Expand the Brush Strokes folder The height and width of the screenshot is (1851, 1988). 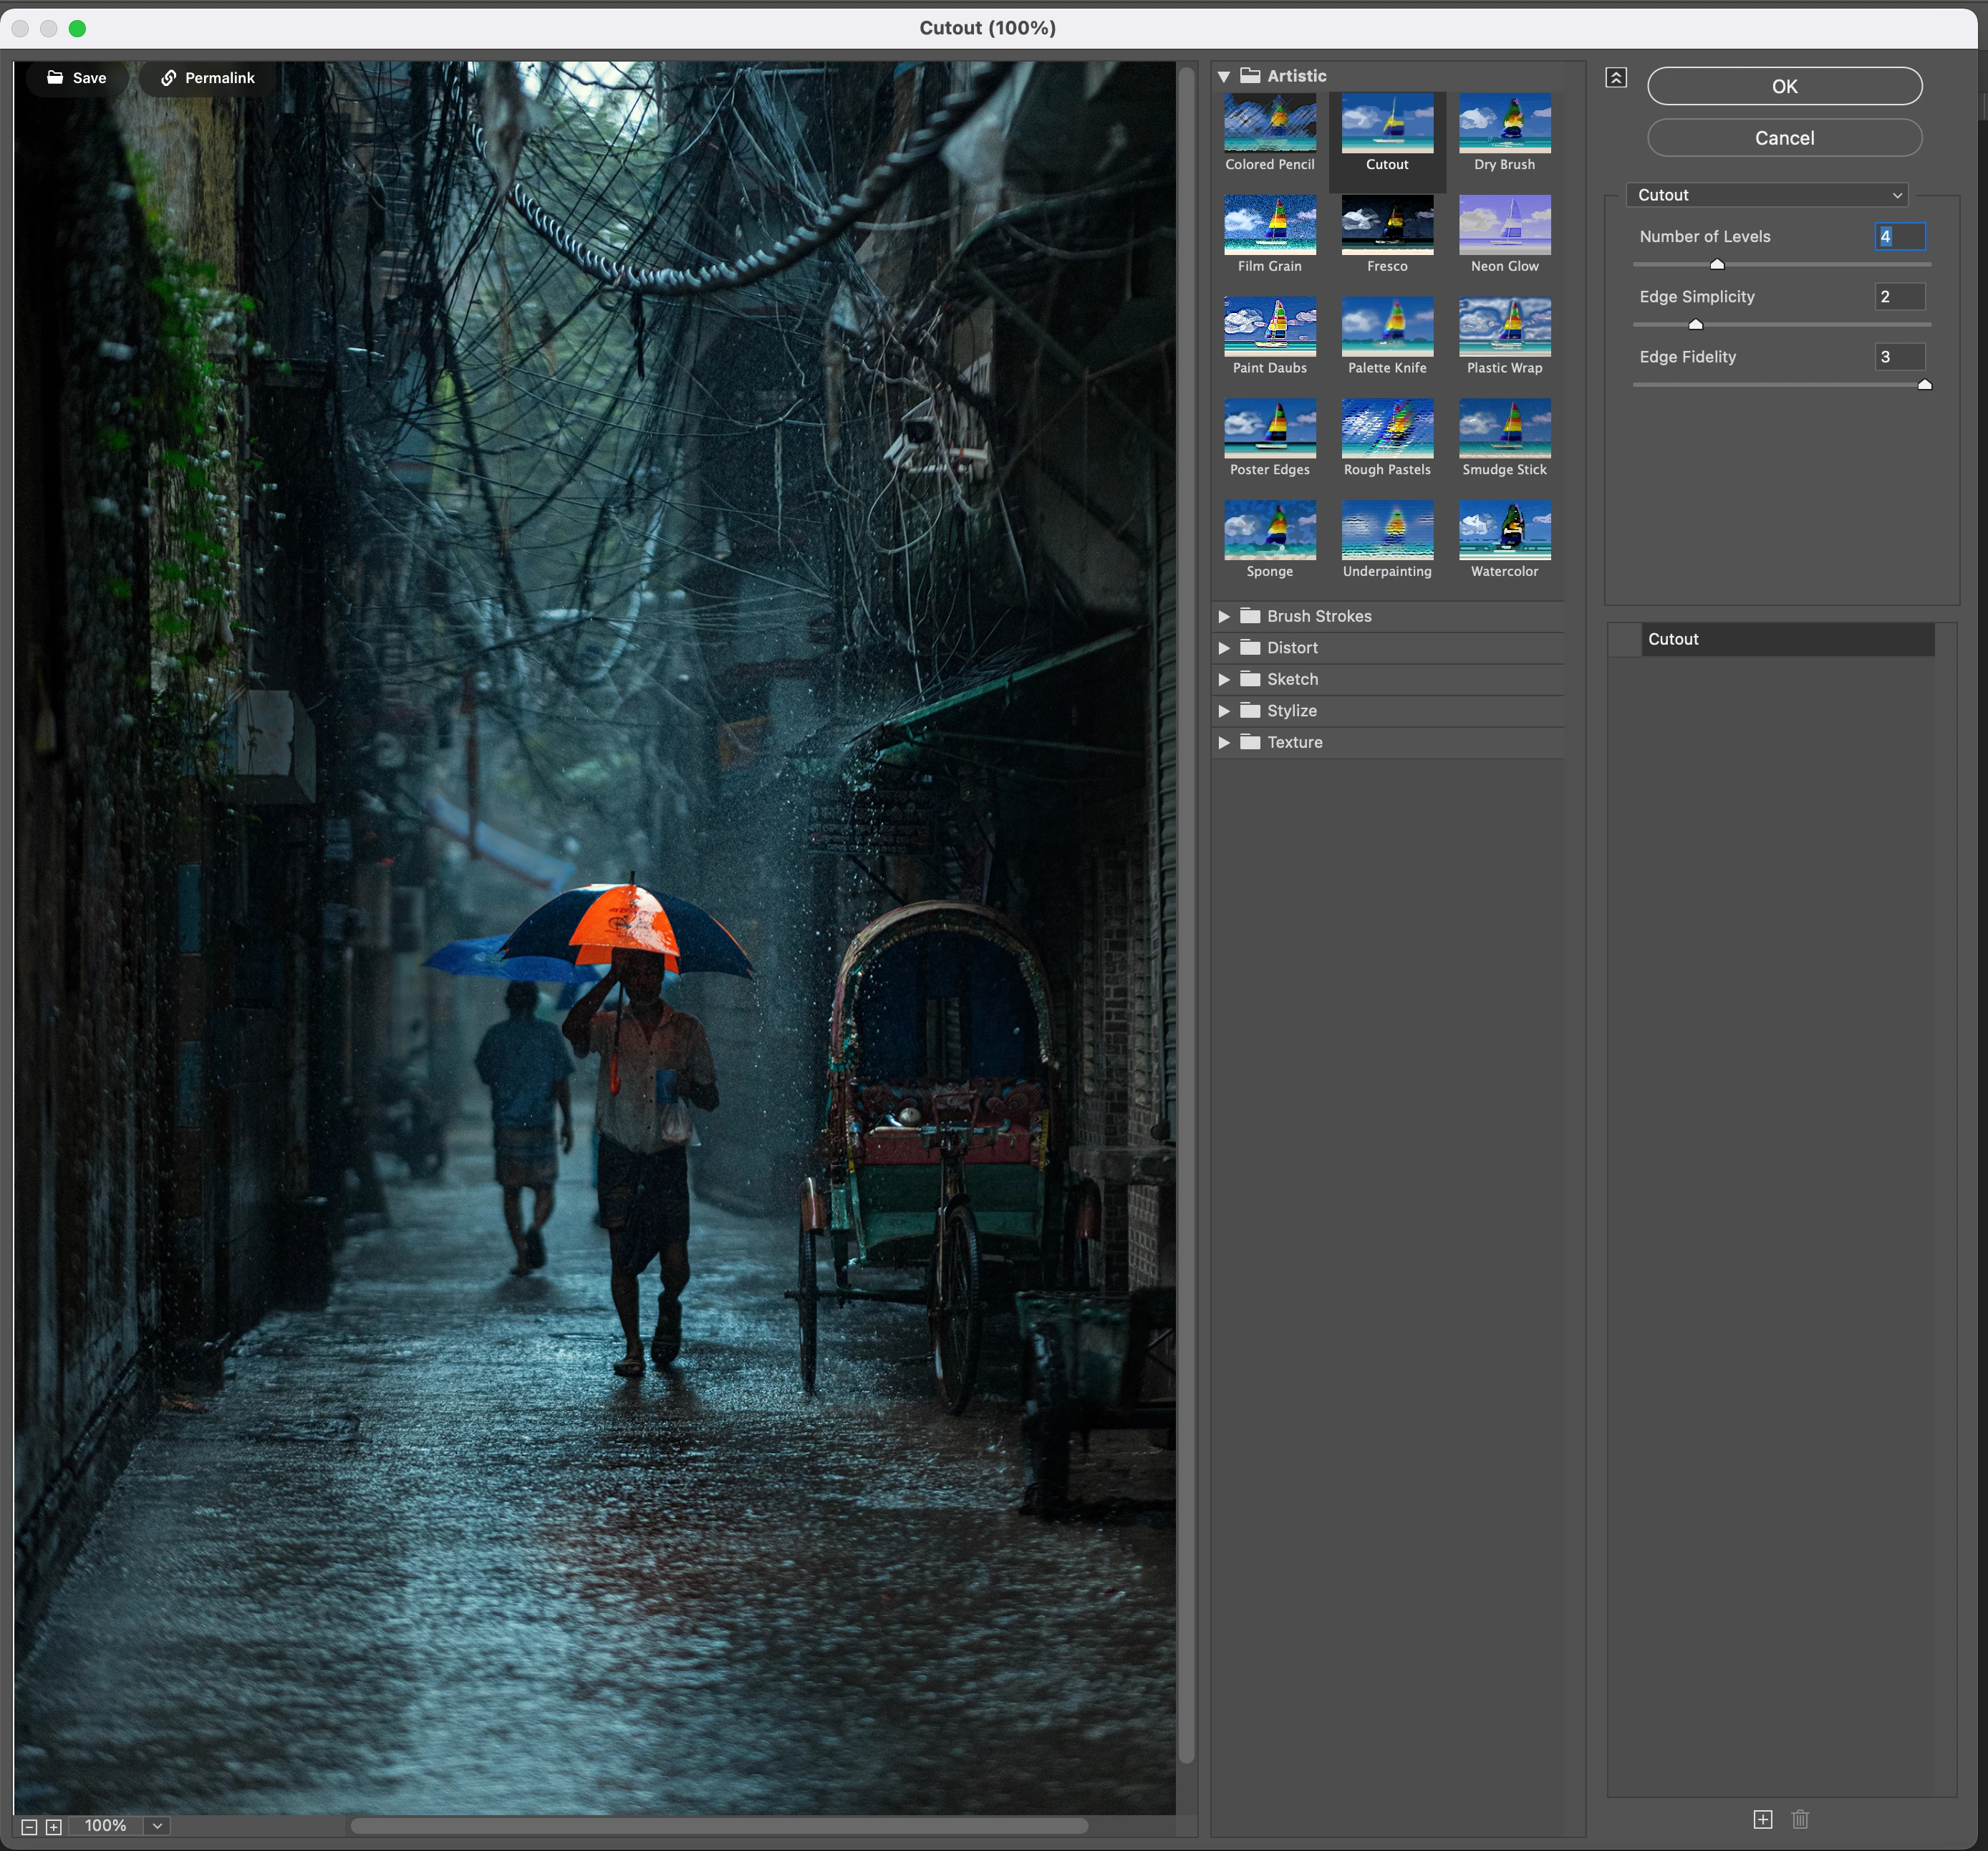point(1223,616)
